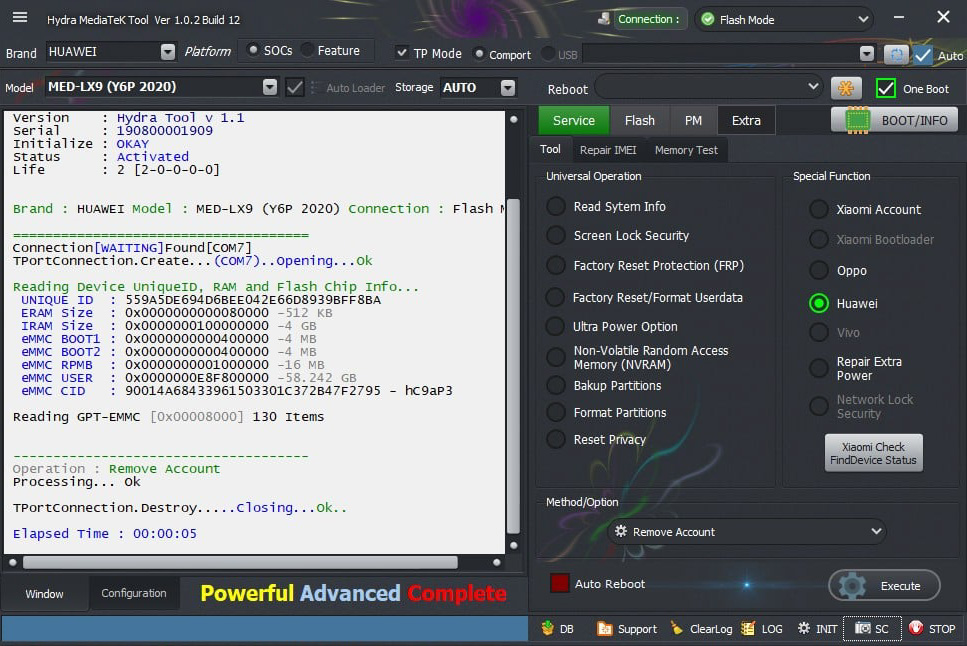This screenshot has width=967, height=646.
Task: Open the Configuration tab
Action: click(x=134, y=593)
